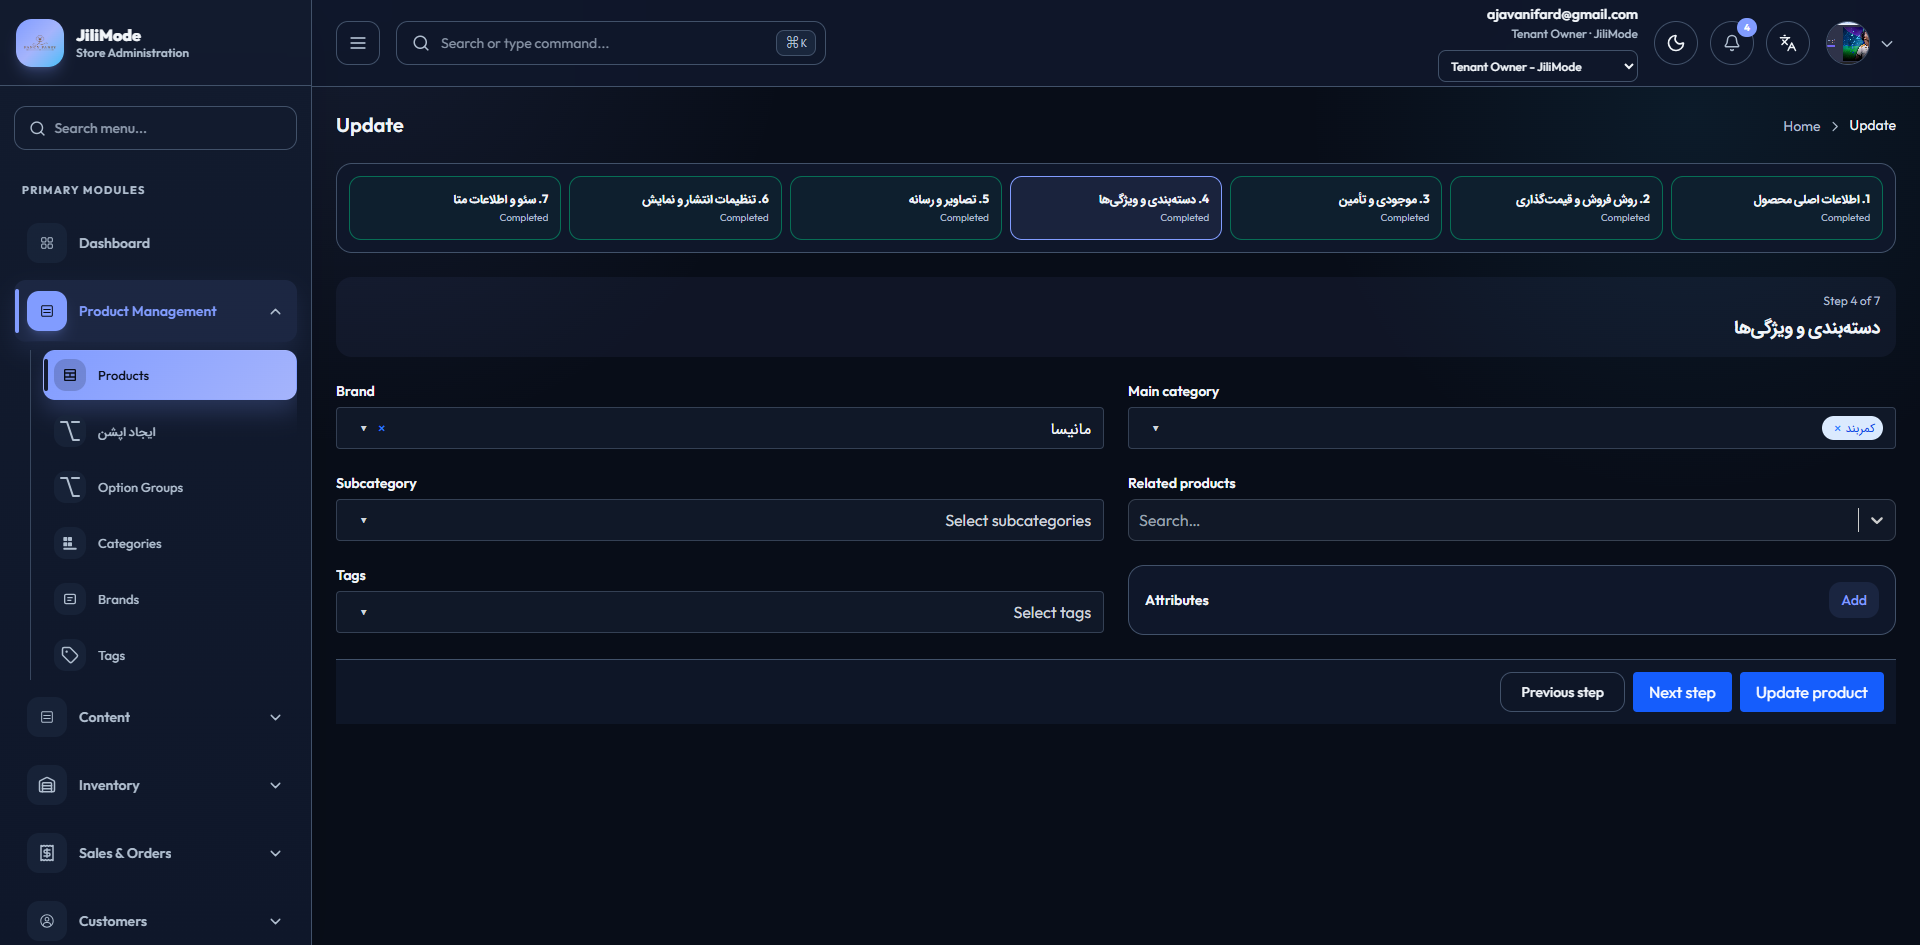
Task: Focus the Search menu field
Action: click(x=155, y=128)
